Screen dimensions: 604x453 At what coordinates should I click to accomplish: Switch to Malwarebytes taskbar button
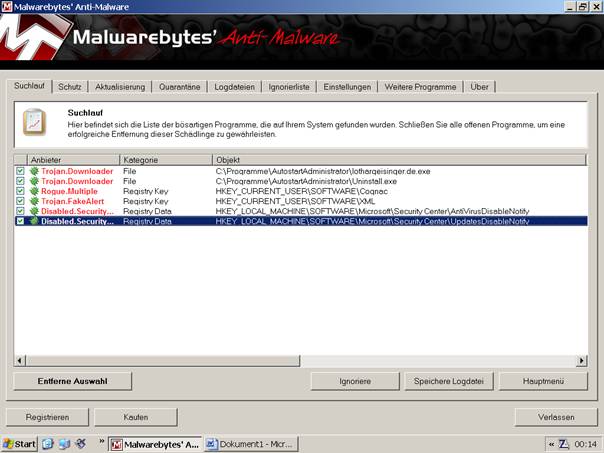point(155,445)
